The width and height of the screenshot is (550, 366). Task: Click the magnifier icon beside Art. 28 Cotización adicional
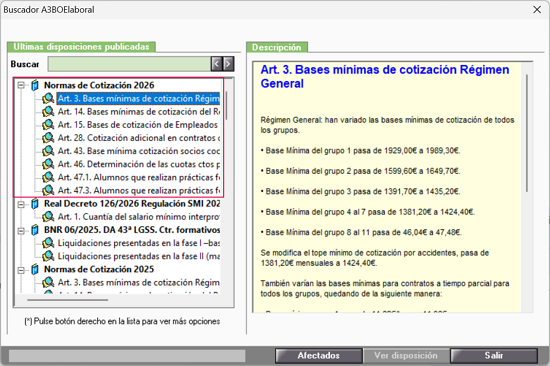tap(48, 138)
